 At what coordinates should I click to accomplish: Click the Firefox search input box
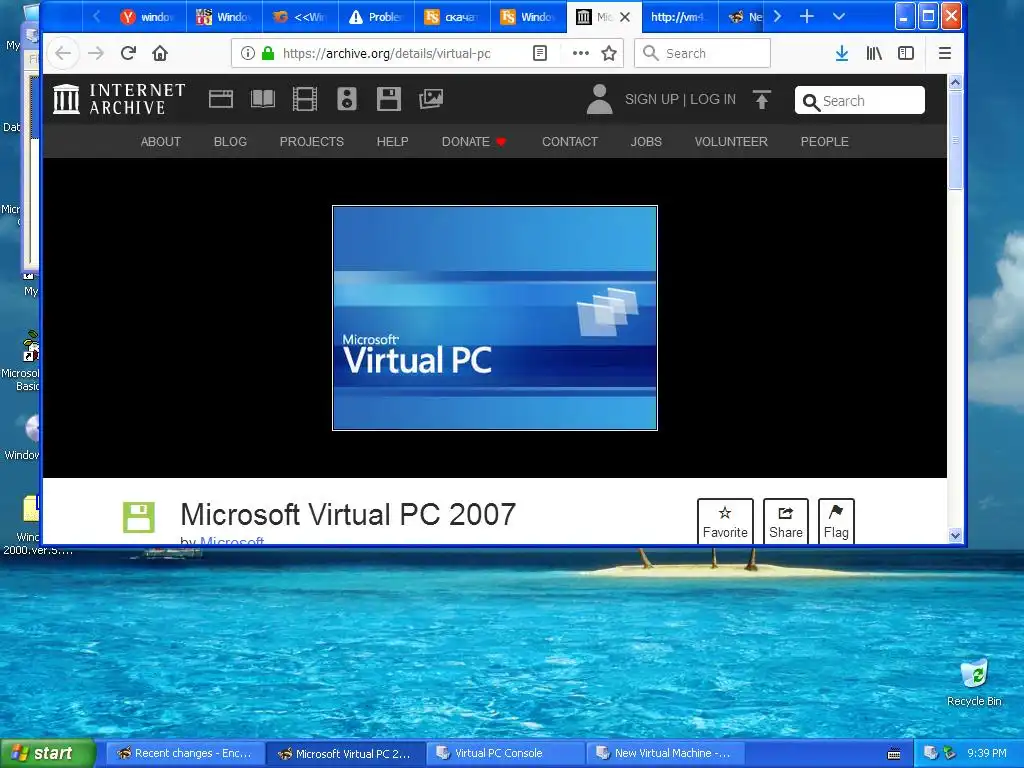point(702,54)
